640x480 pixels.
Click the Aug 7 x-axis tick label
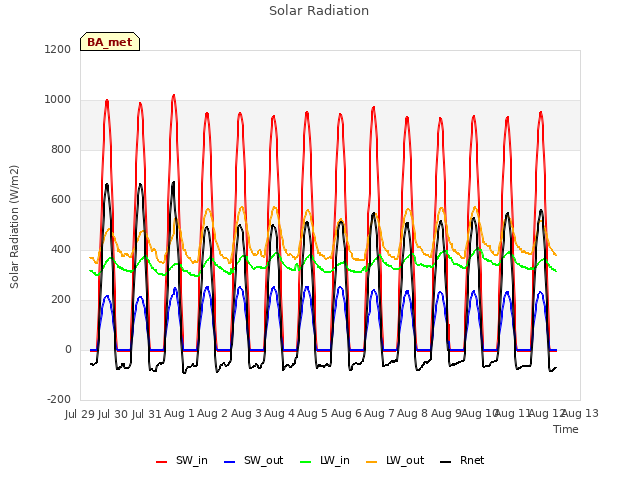380,414
